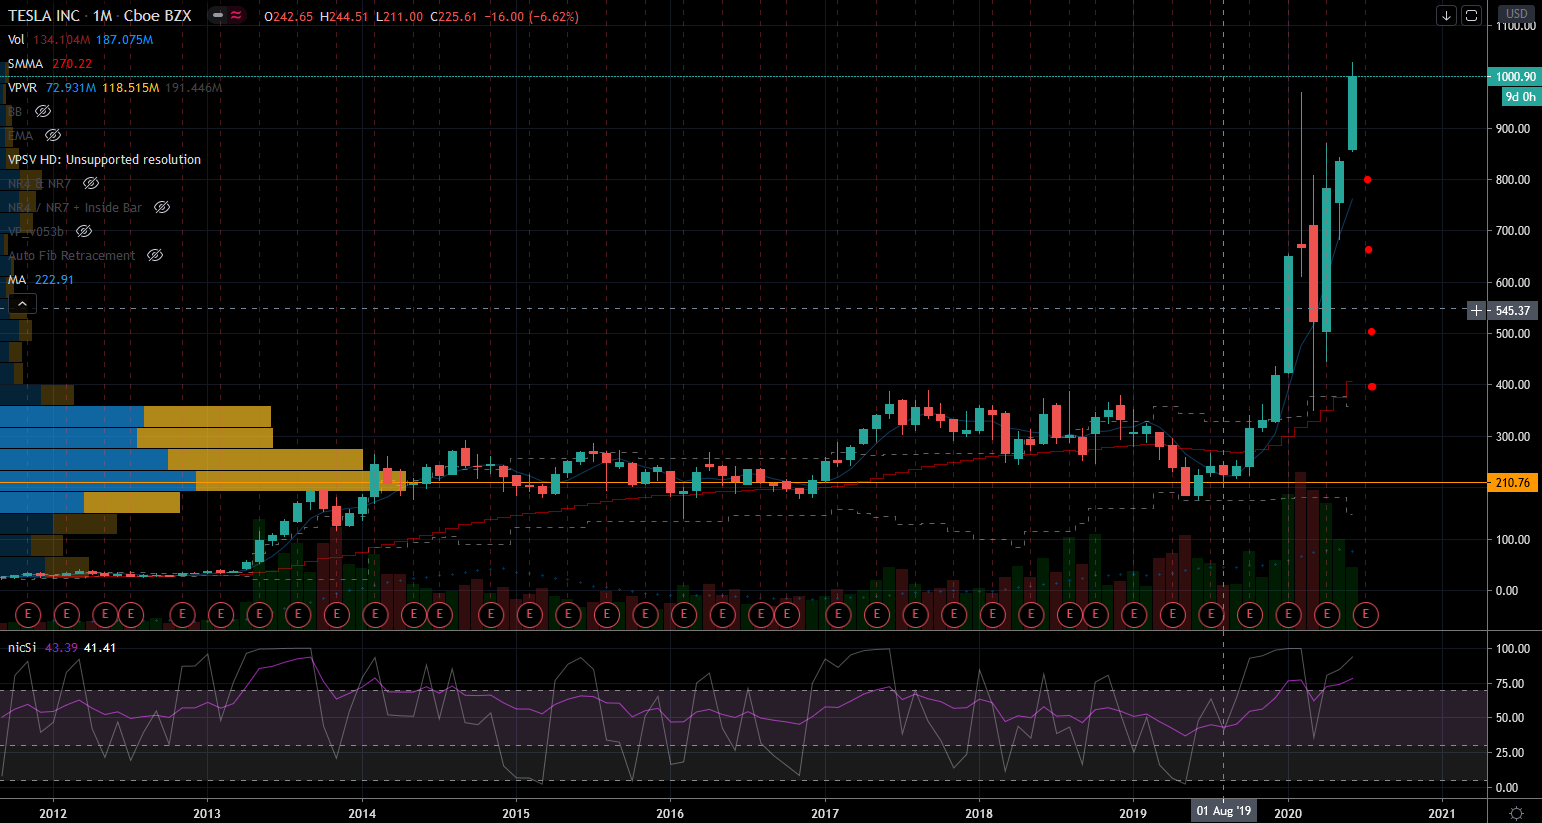Select the VPVR indicator label

coord(23,87)
